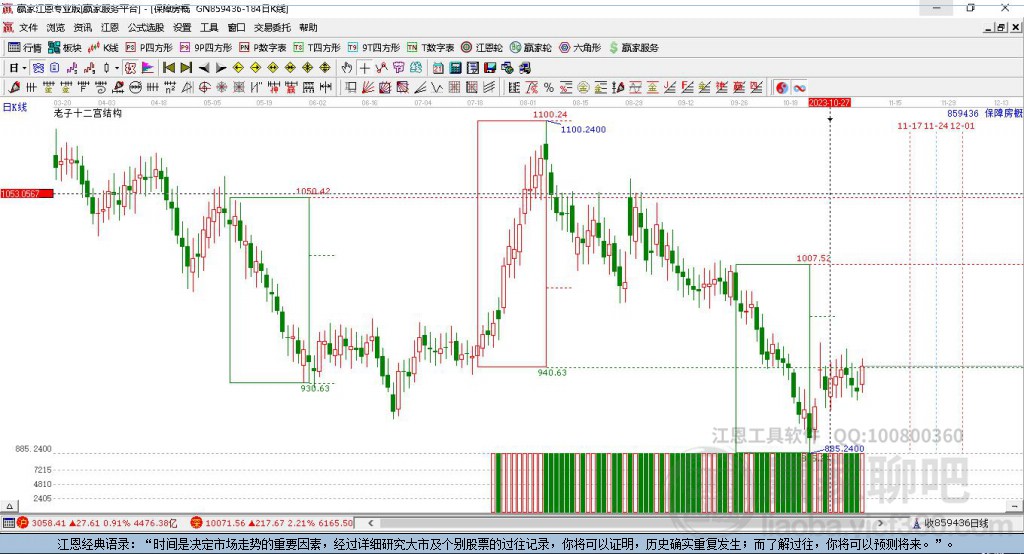Open the 行情 market quotes view
1024x554 pixels.
point(25,47)
